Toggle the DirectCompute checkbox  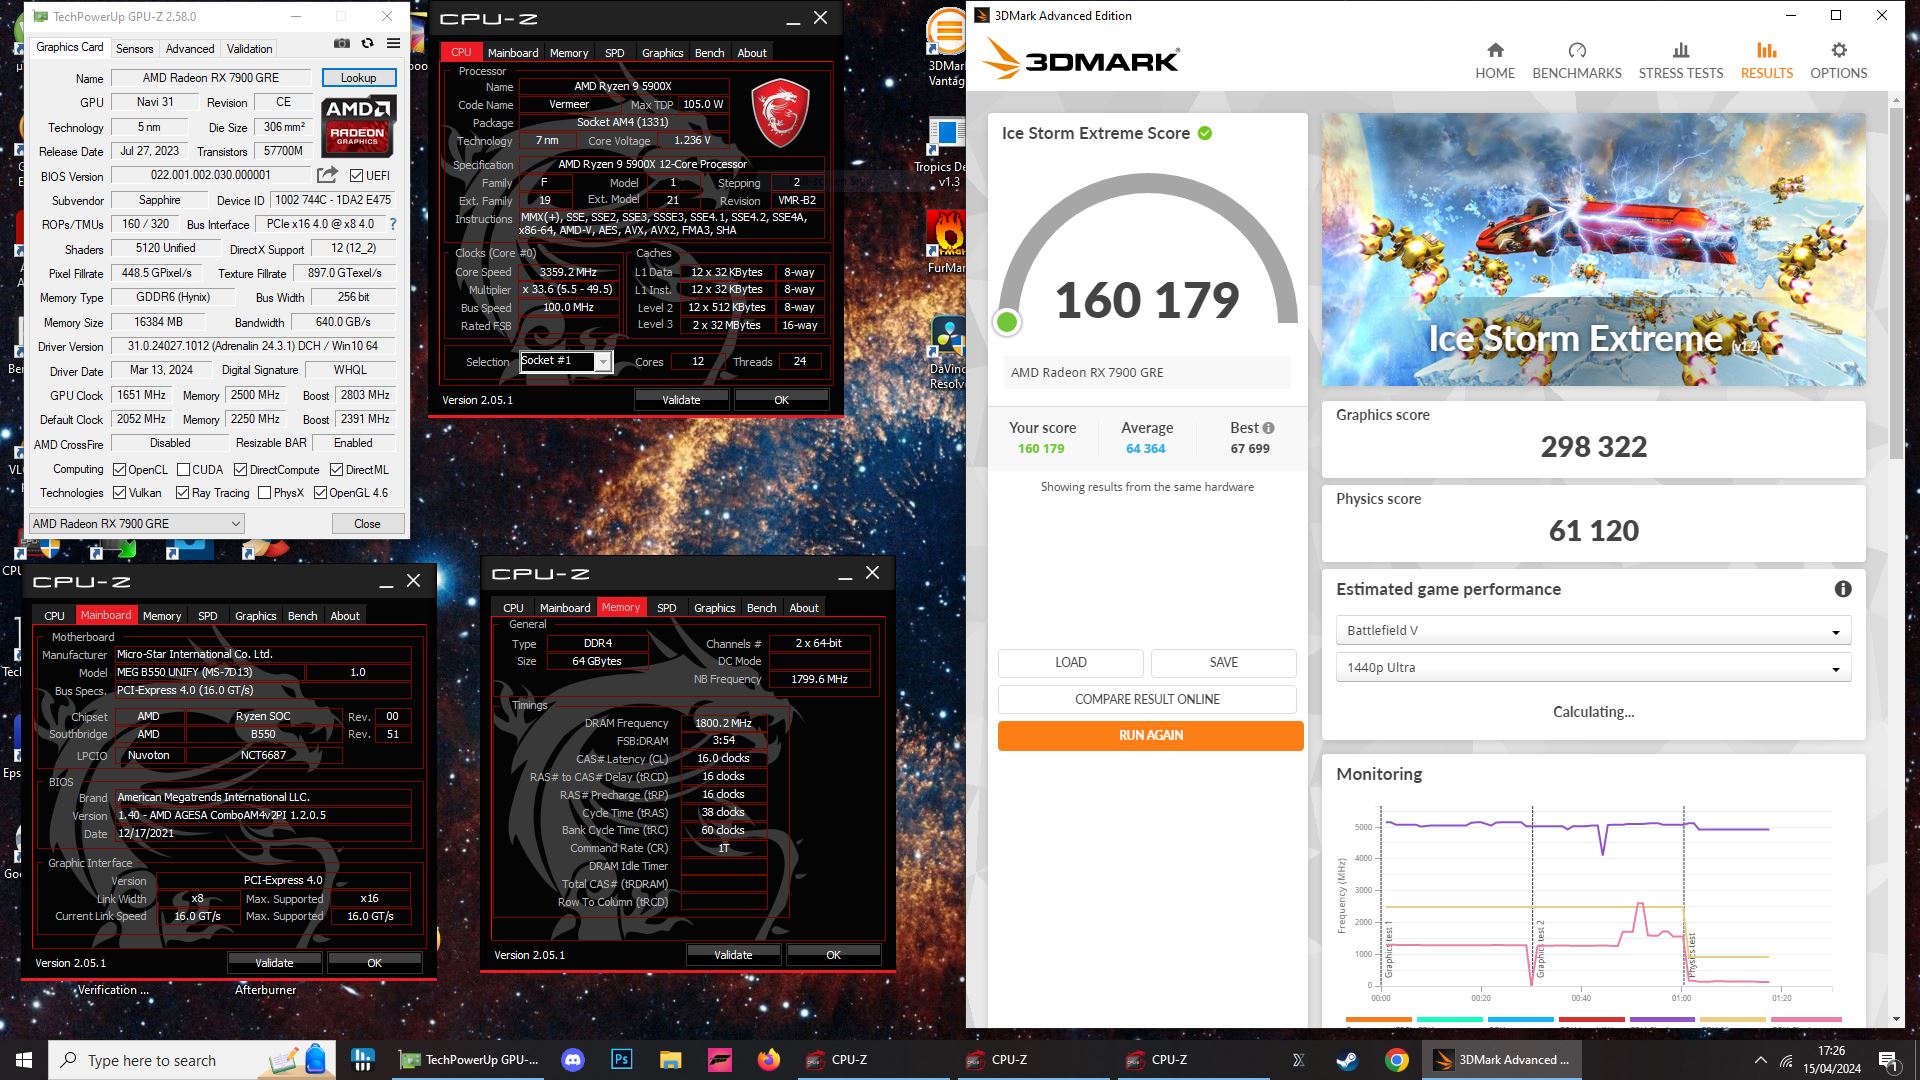pos(240,470)
